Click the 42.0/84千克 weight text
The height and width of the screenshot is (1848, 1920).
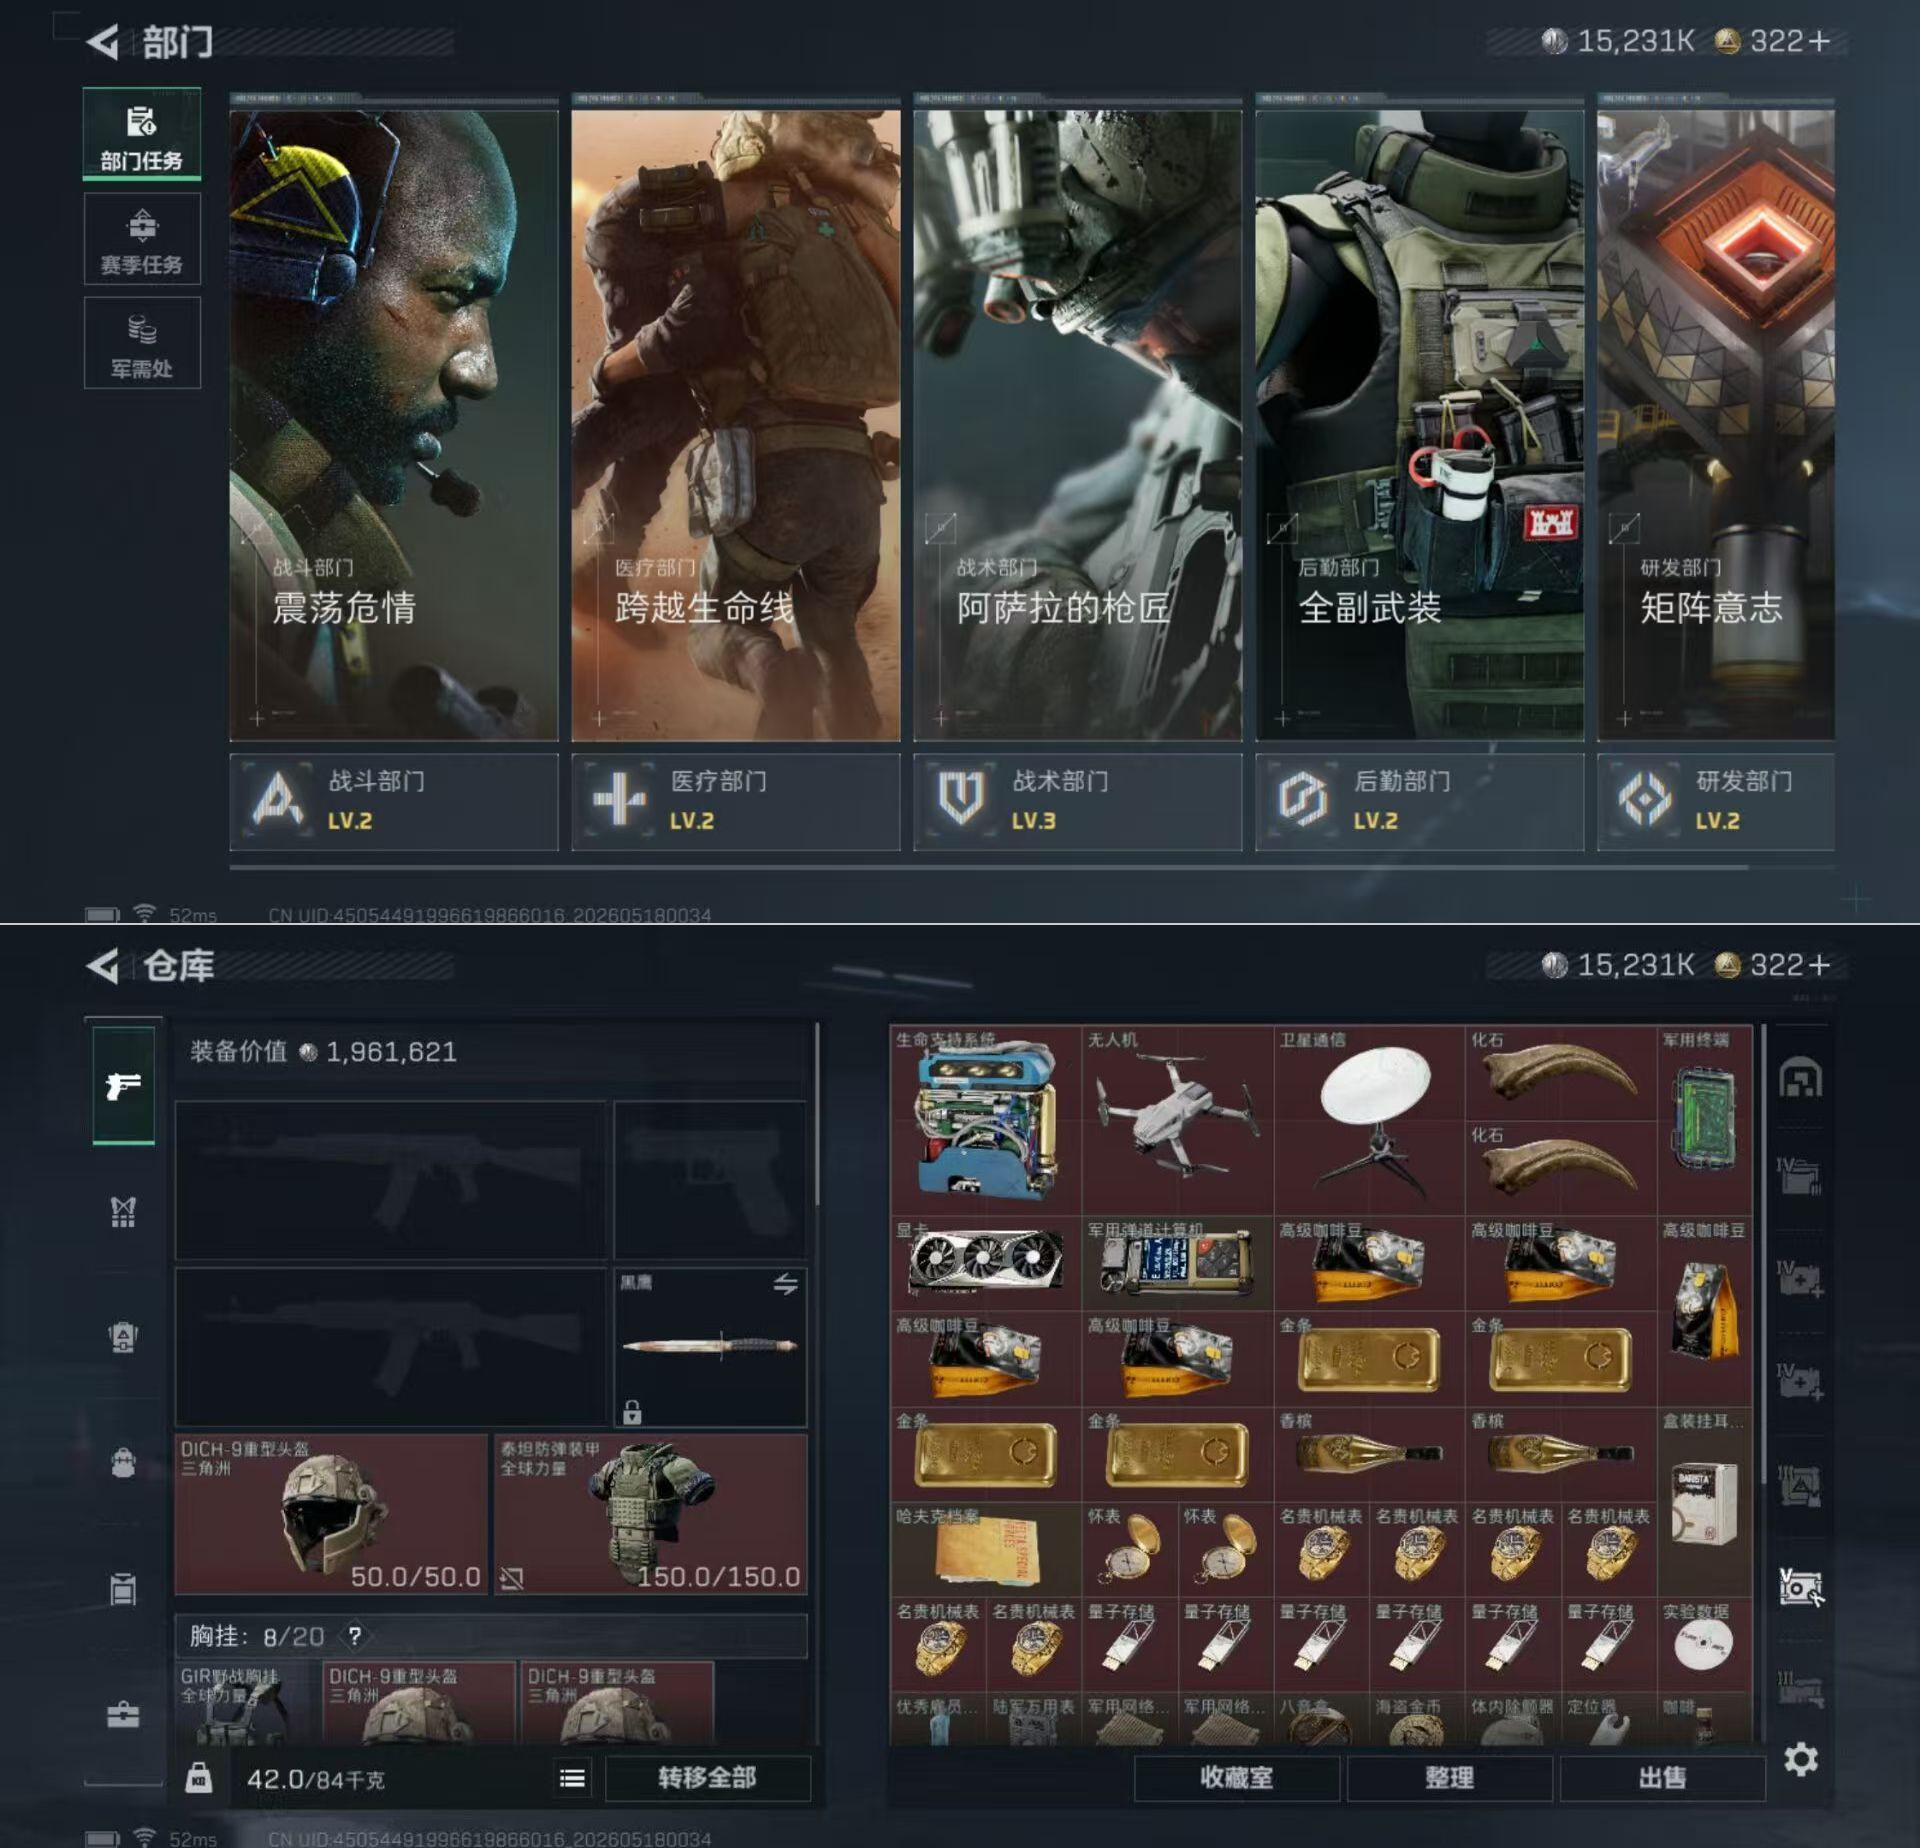click(315, 1780)
